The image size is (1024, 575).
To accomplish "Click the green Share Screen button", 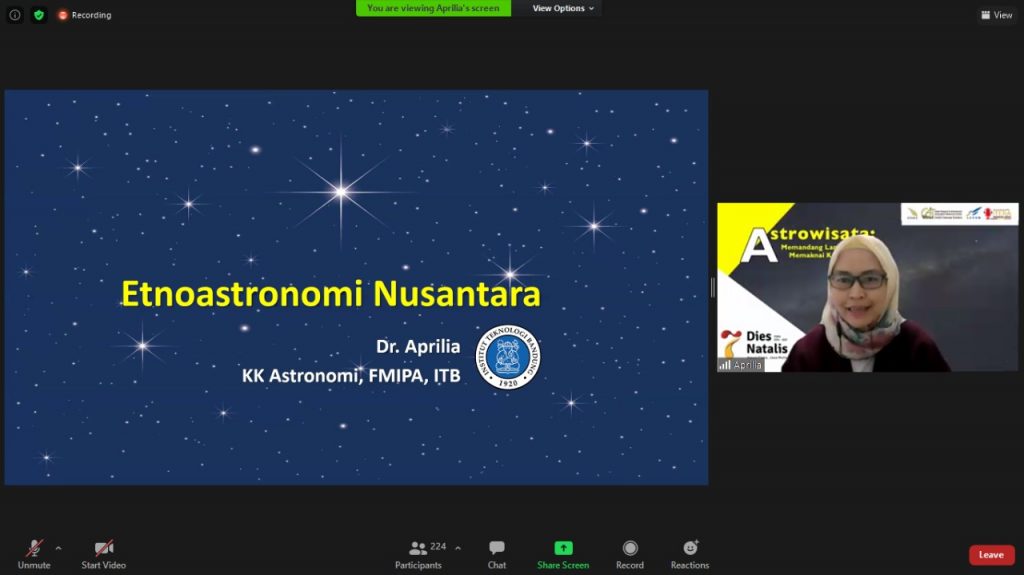I will tap(563, 554).
